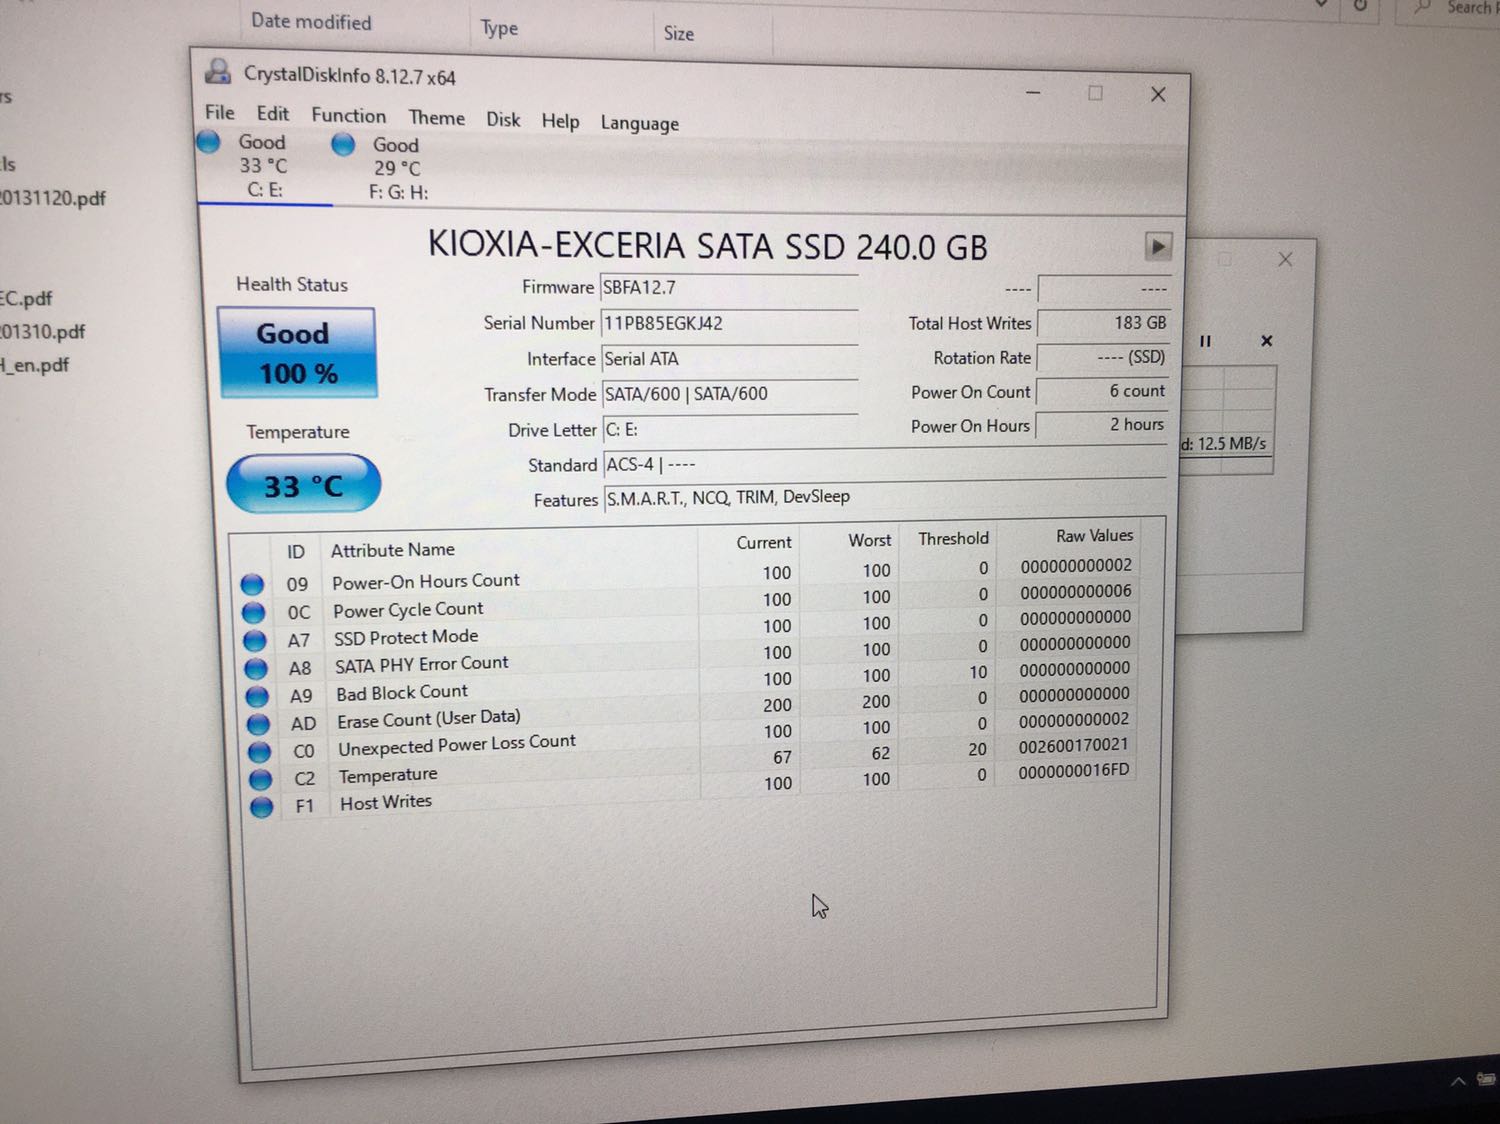The image size is (1500, 1124).
Task: Click the Raw Values column header
Action: (1093, 536)
